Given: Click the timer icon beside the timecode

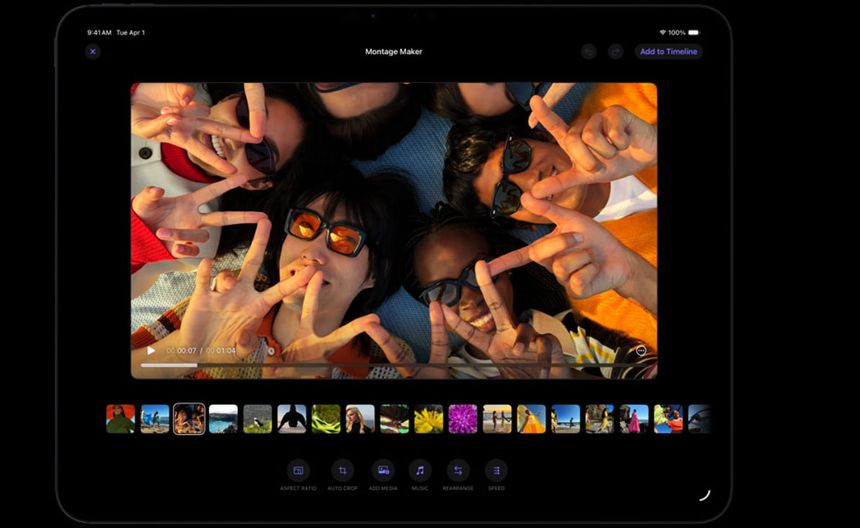Looking at the screenshot, I should [x=271, y=351].
